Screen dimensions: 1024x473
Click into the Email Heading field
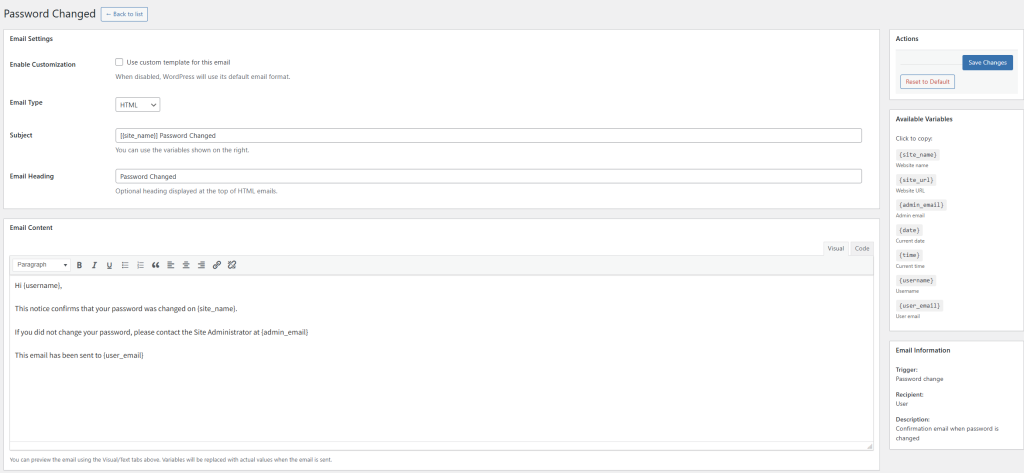click(488, 176)
